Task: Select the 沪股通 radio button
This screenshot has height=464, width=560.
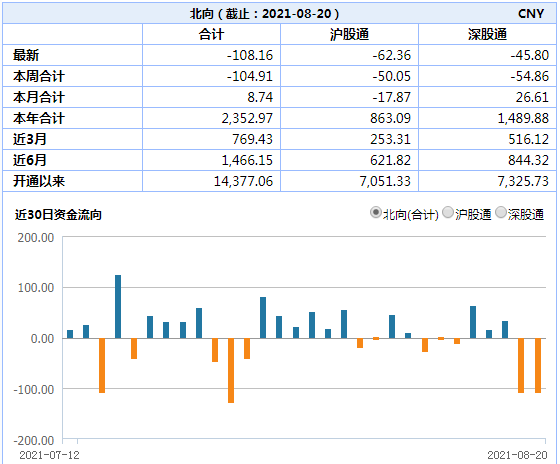Action: pos(448,213)
